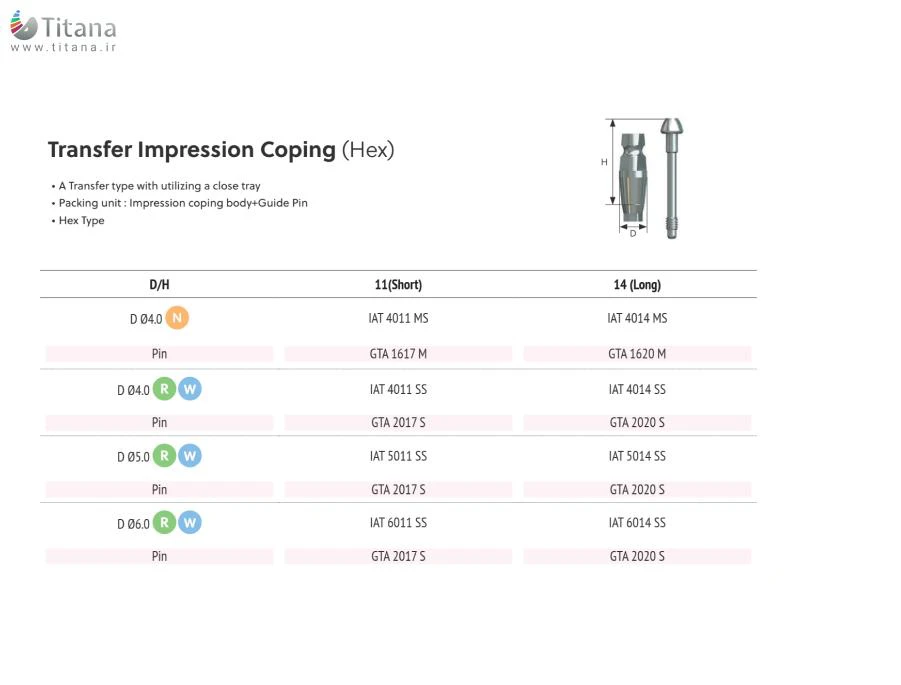
Task: Click the impression coping product image
Action: pyautogui.click(x=646, y=177)
